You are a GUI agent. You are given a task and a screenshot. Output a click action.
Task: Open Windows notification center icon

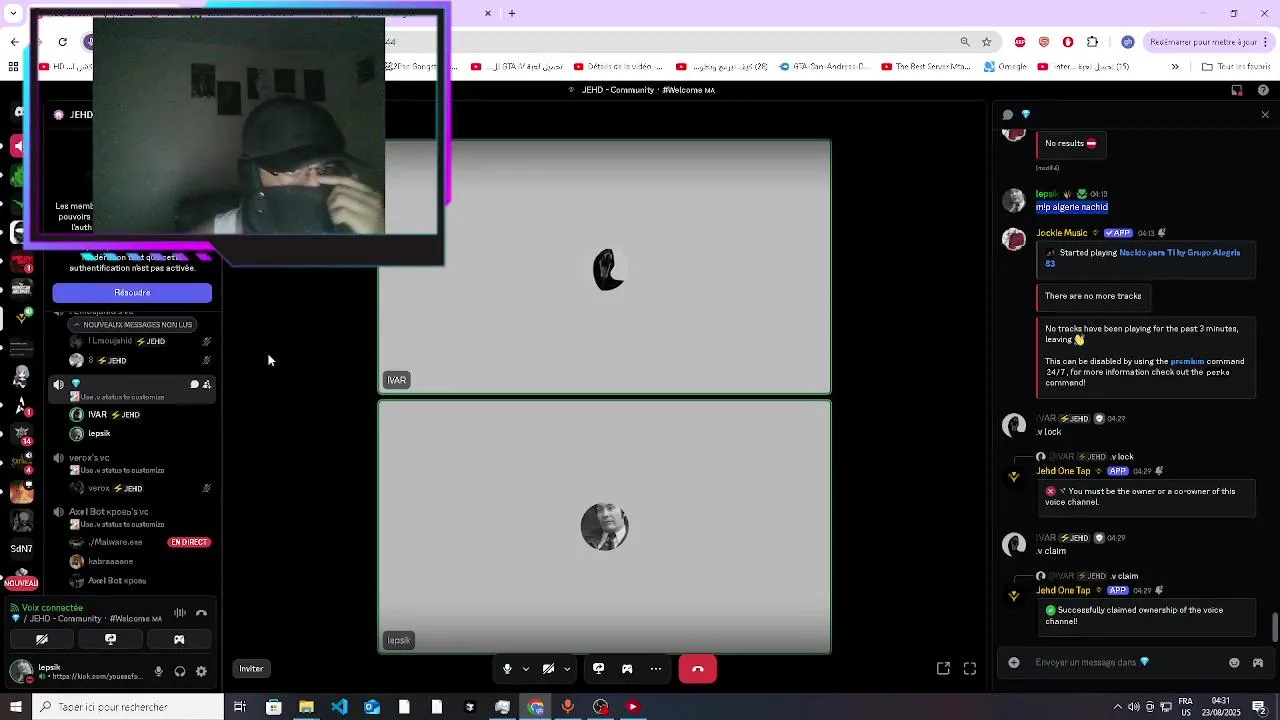point(1259,707)
